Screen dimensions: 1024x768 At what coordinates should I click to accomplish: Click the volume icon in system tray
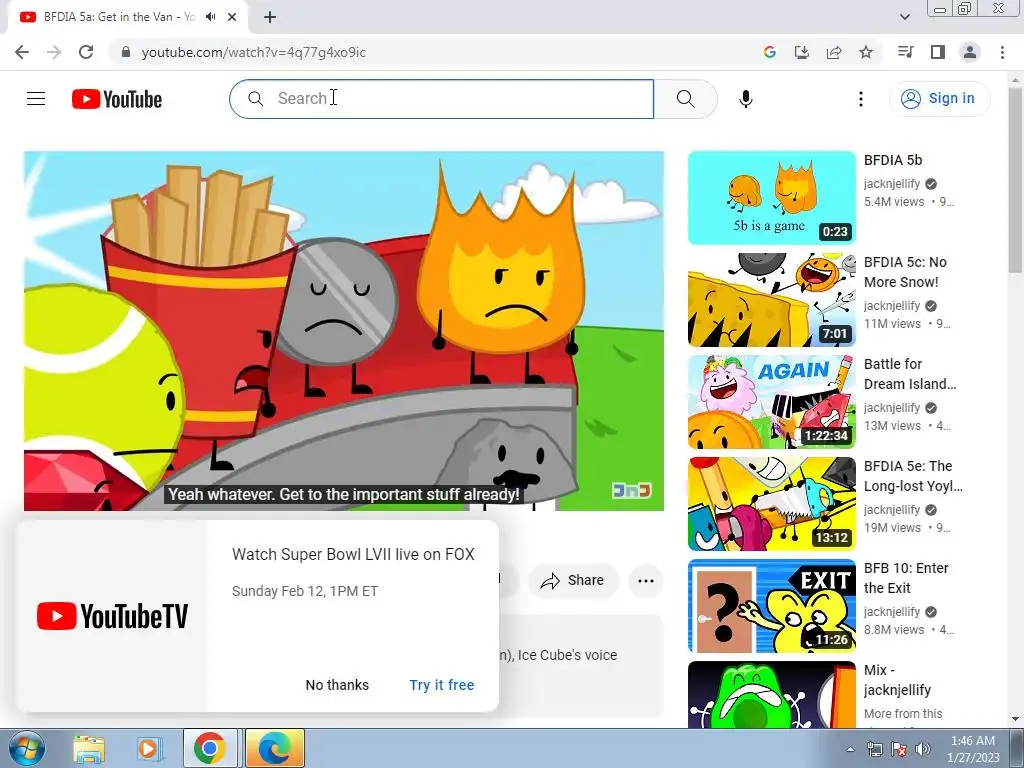pos(923,749)
